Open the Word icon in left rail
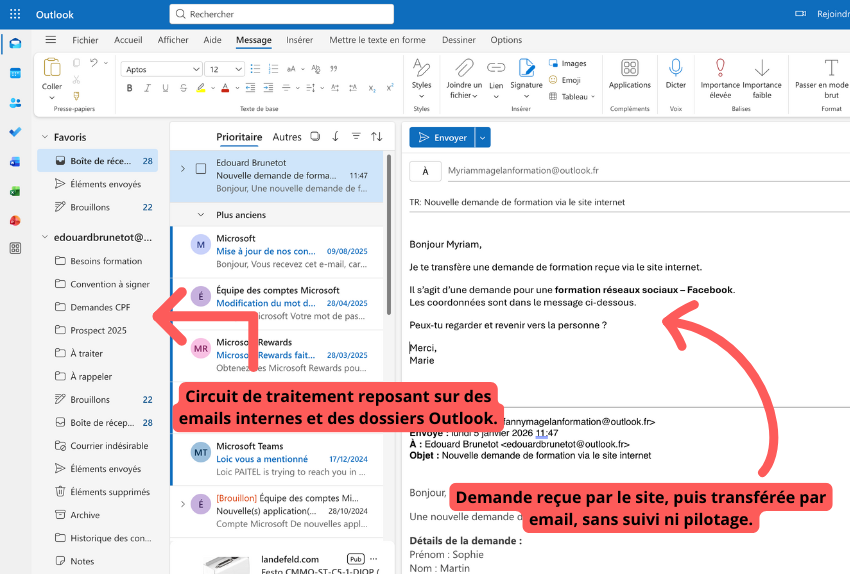 pyautogui.click(x=15, y=162)
